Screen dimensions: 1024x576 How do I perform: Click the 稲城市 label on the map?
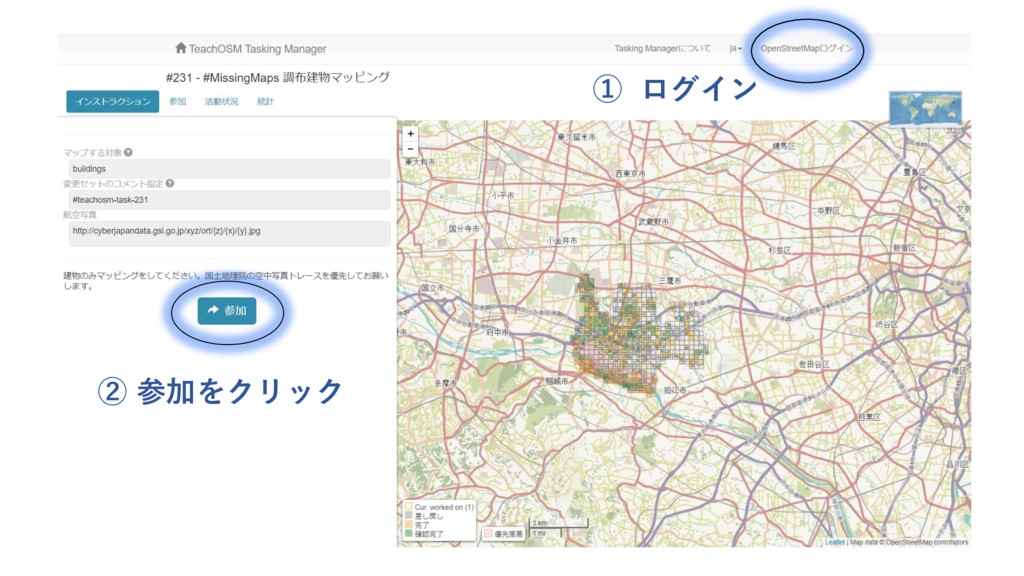(557, 380)
